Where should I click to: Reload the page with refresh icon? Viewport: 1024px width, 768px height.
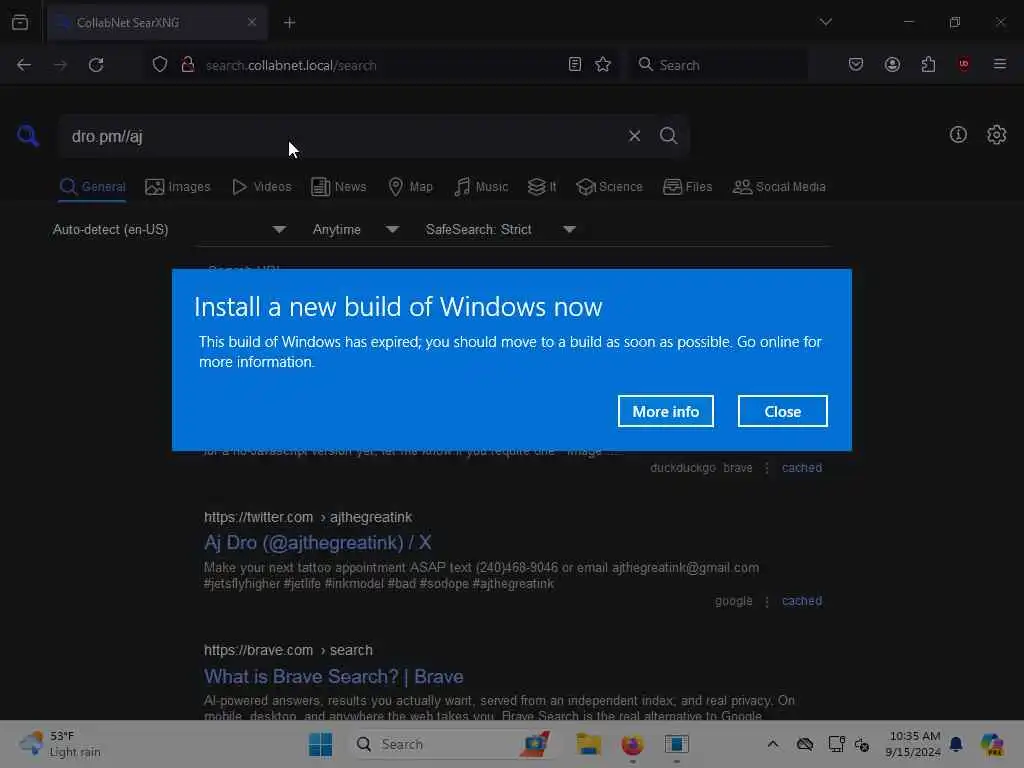pos(96,65)
